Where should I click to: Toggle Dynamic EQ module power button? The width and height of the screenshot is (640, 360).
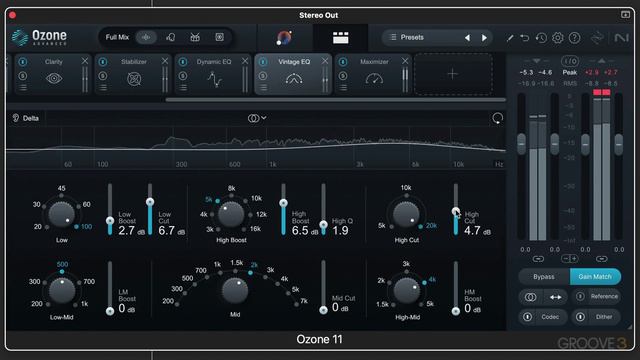pyautogui.click(x=183, y=62)
